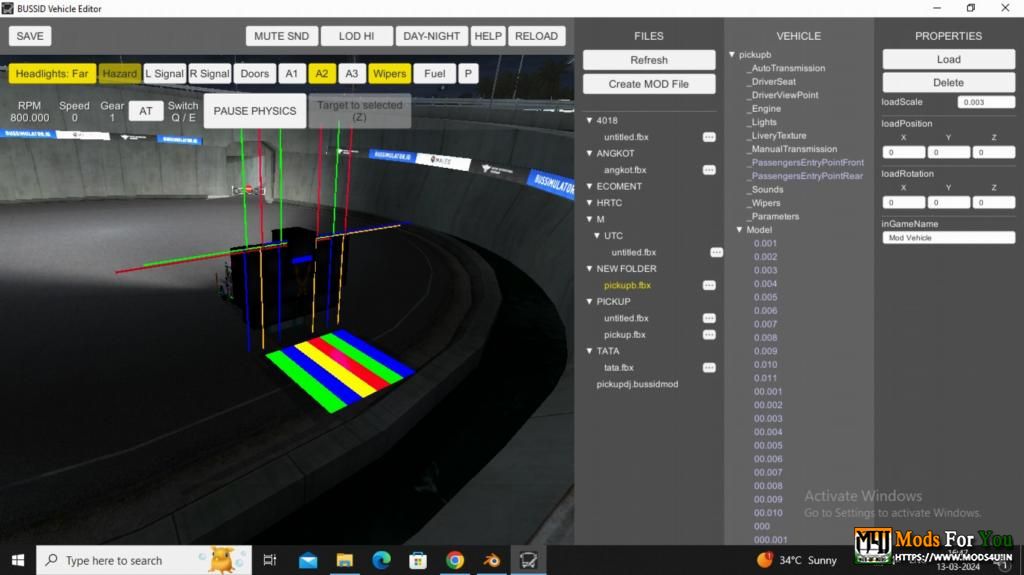Click the inGameName text field
The height and width of the screenshot is (575, 1024).
tap(948, 238)
